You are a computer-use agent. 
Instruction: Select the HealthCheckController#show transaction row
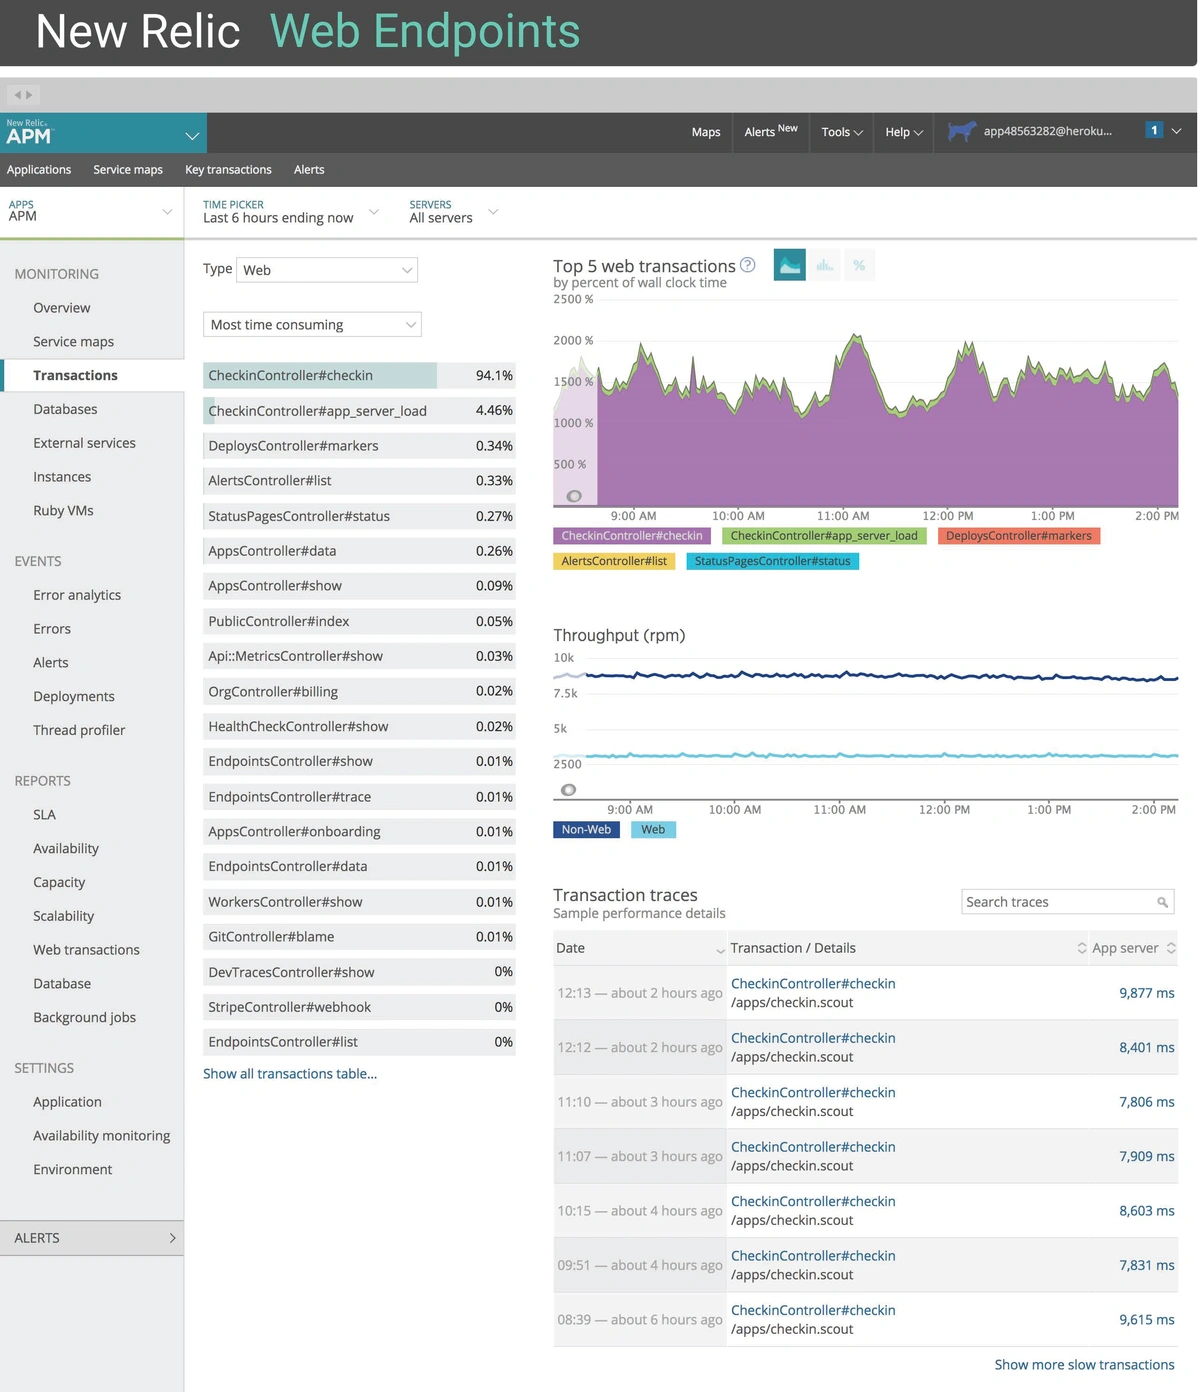pyautogui.click(x=359, y=727)
